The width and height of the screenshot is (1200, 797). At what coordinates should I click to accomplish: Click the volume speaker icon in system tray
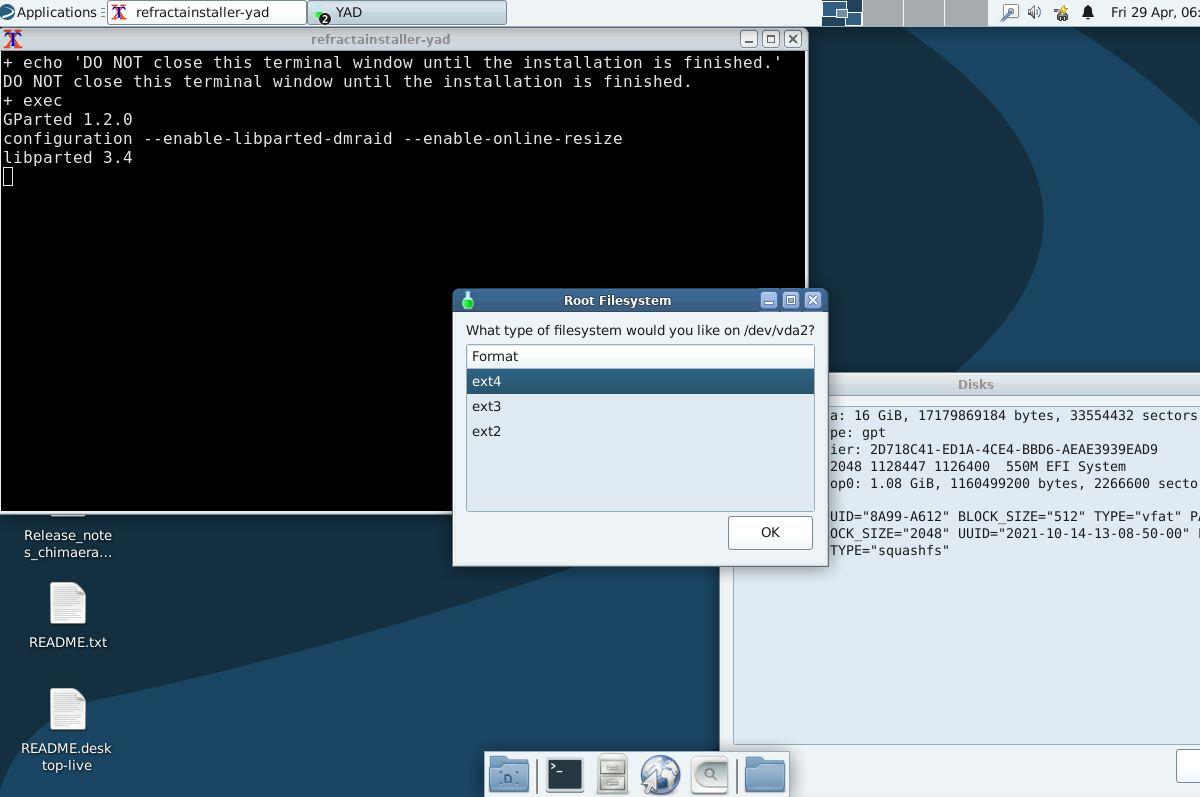[1031, 12]
